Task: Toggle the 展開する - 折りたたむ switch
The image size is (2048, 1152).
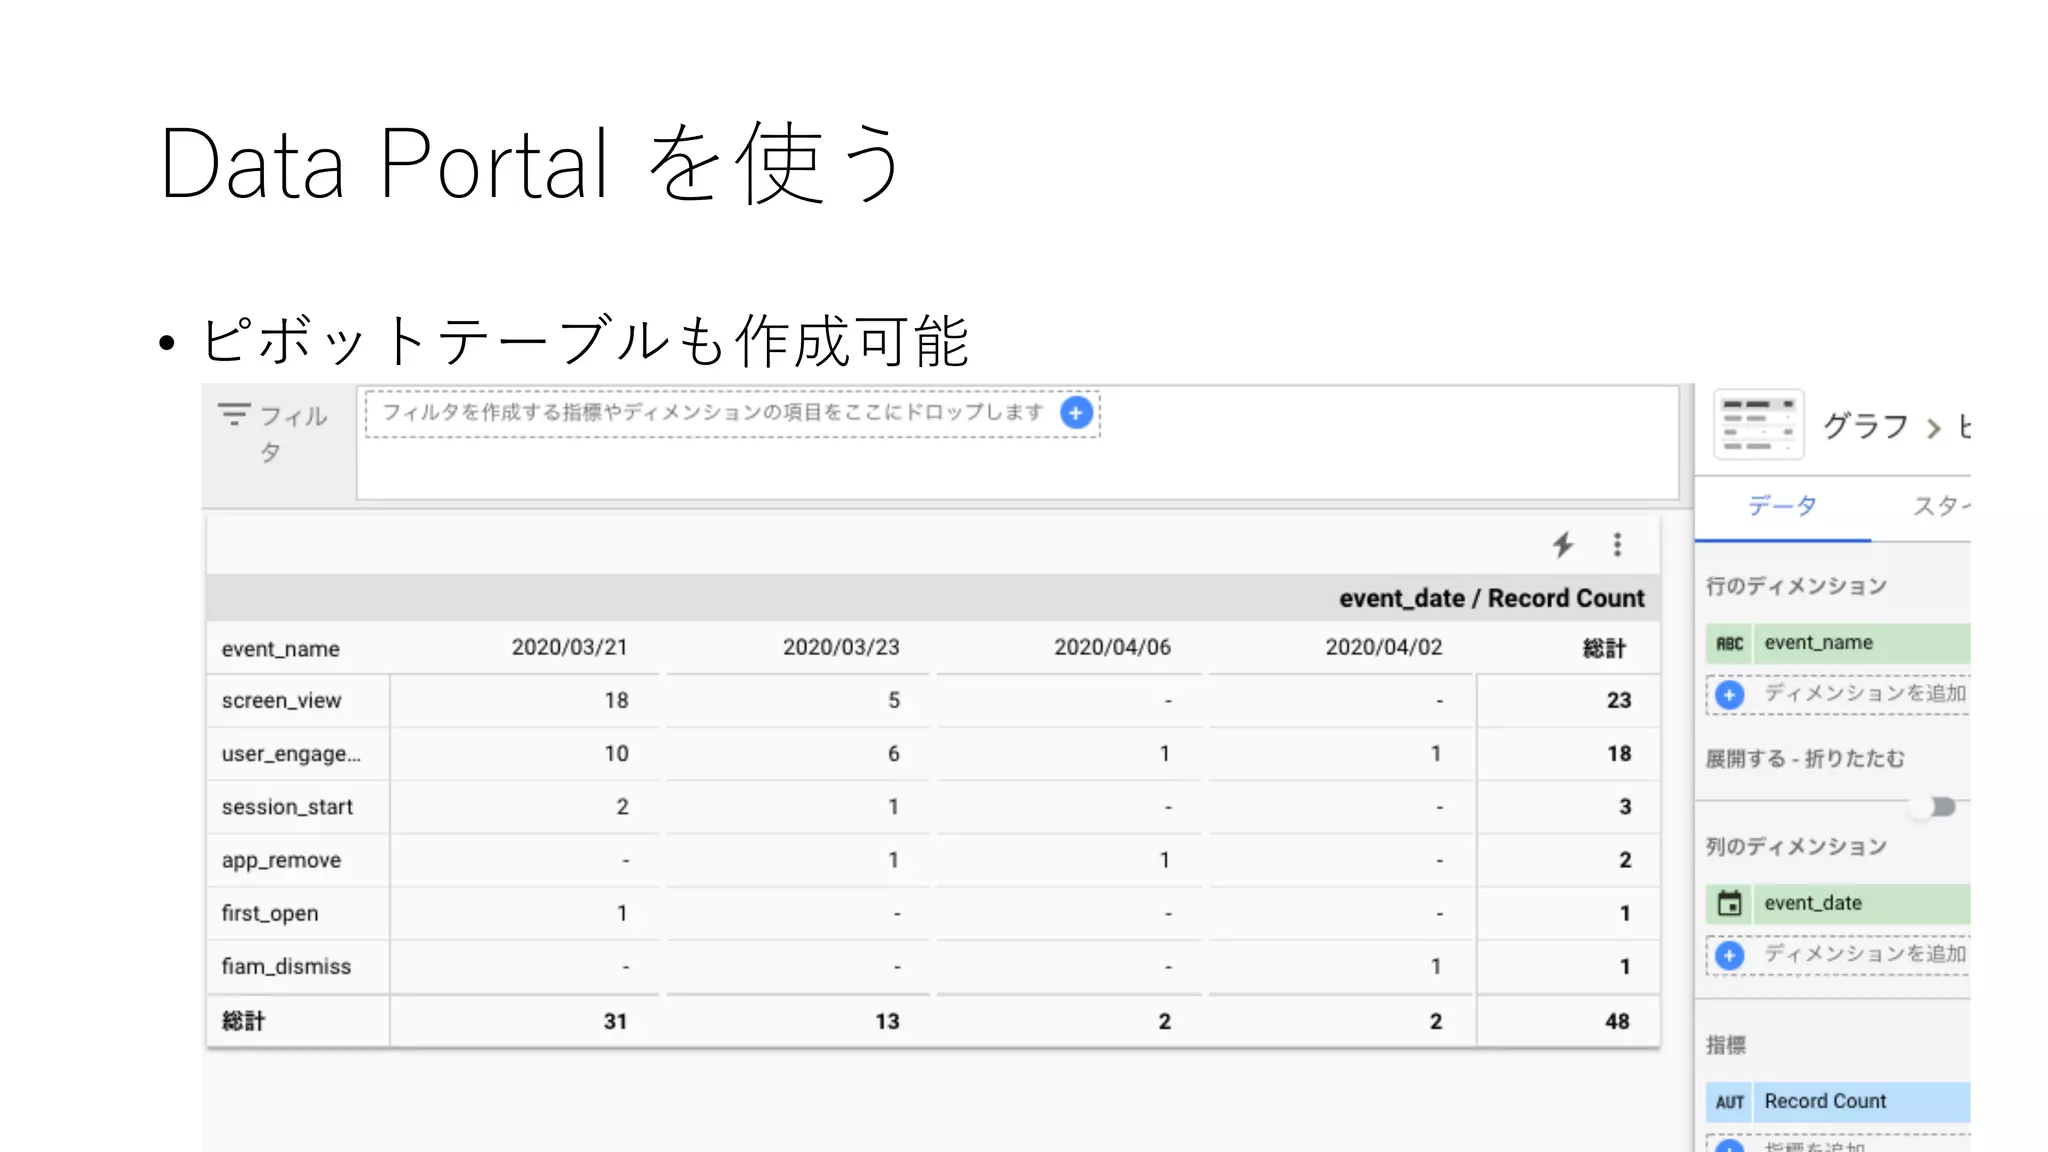Action: 1934,807
